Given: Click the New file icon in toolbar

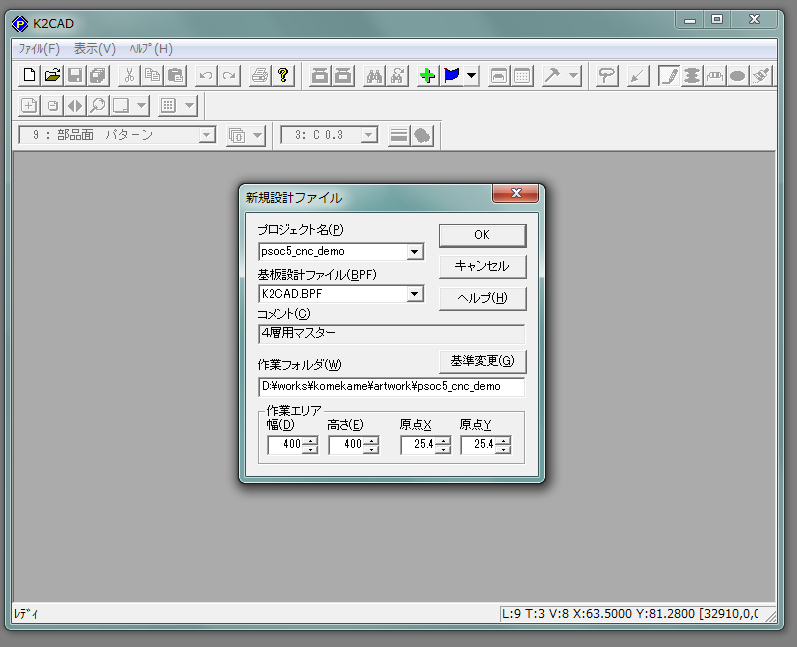Looking at the screenshot, I should [x=29, y=76].
